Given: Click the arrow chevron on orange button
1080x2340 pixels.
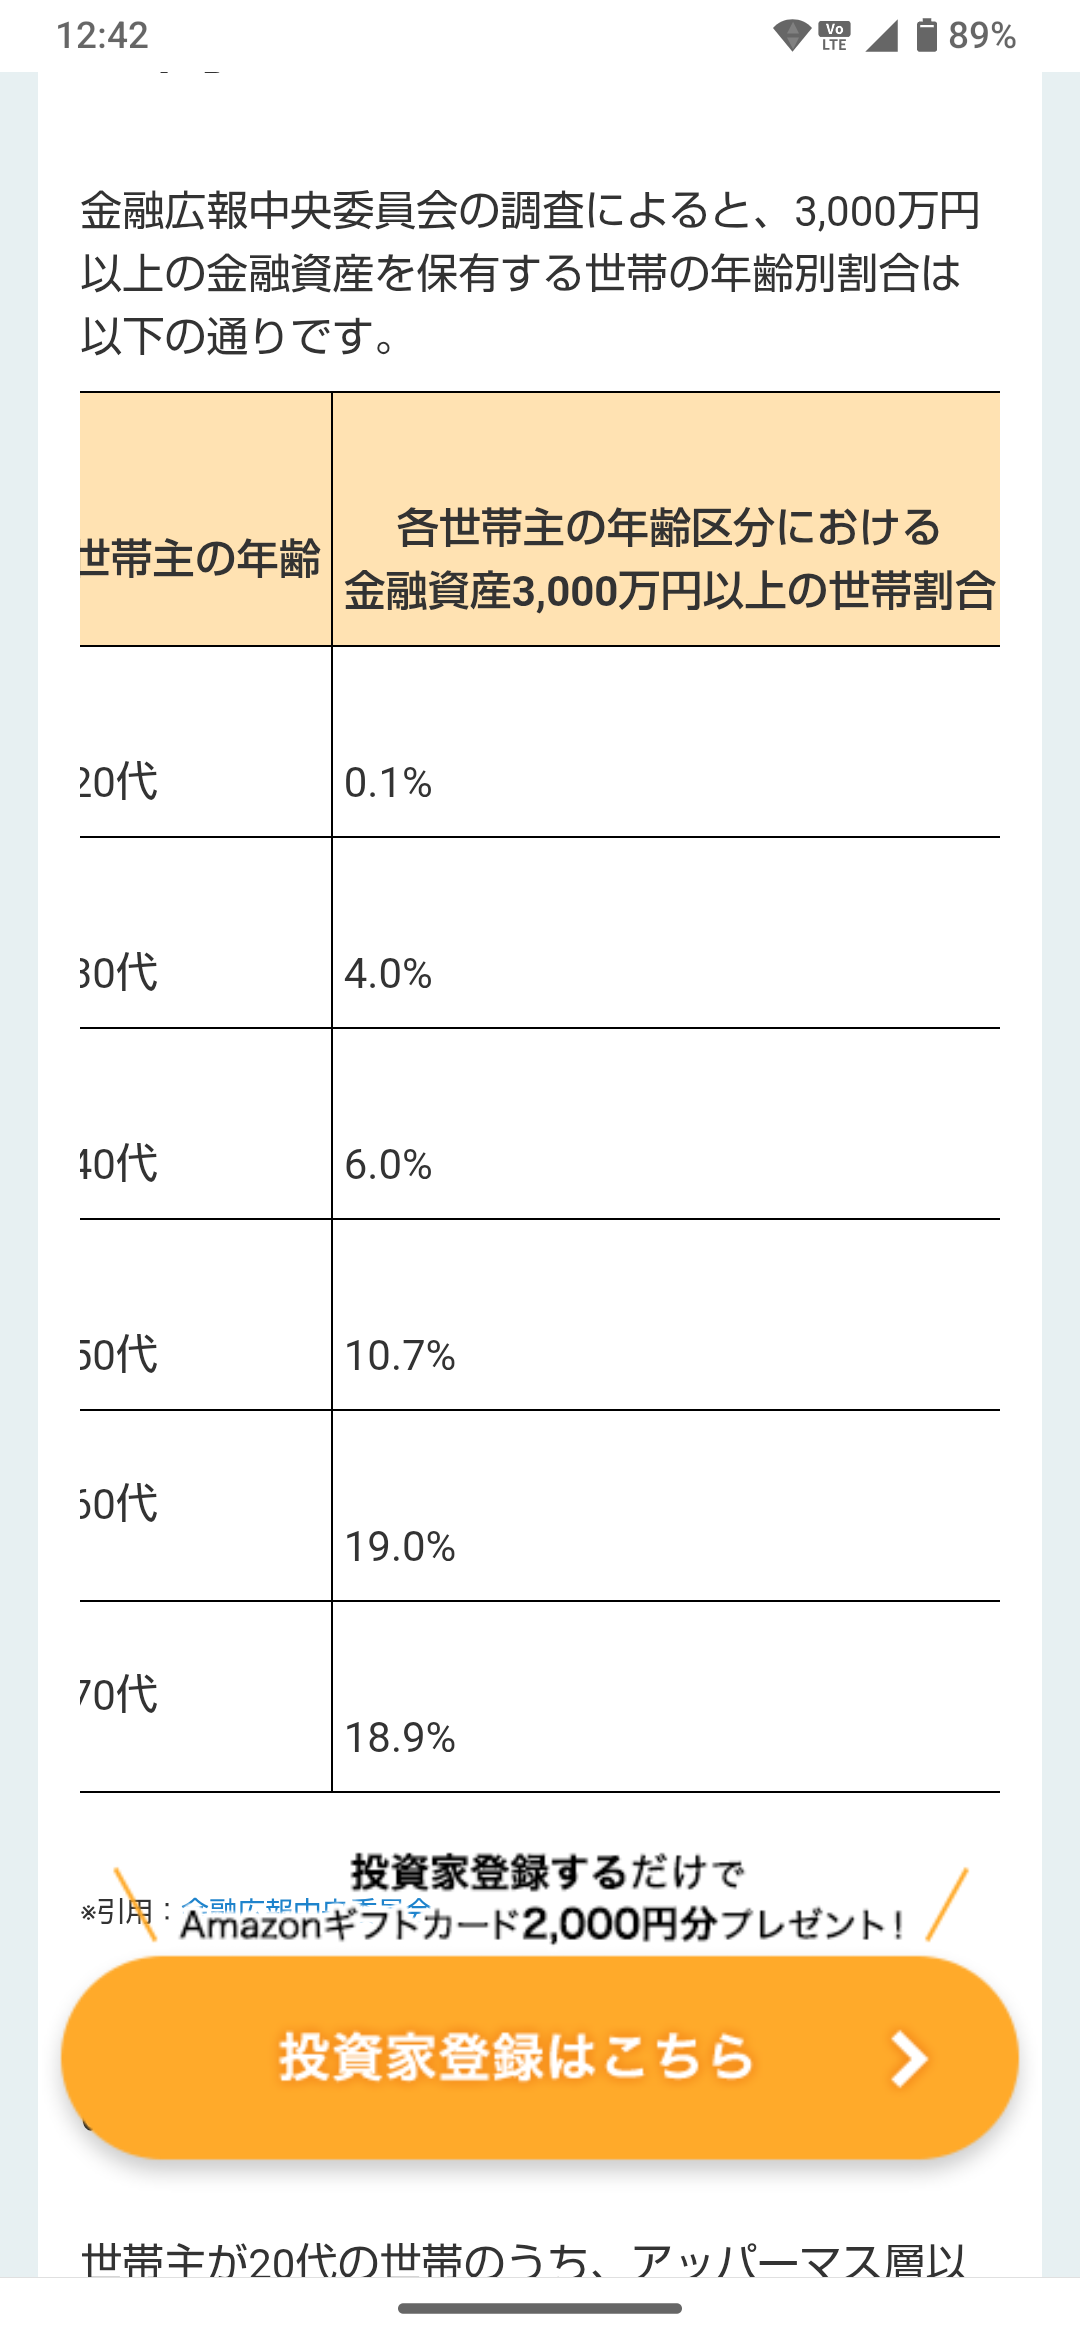Looking at the screenshot, I should tap(908, 2059).
